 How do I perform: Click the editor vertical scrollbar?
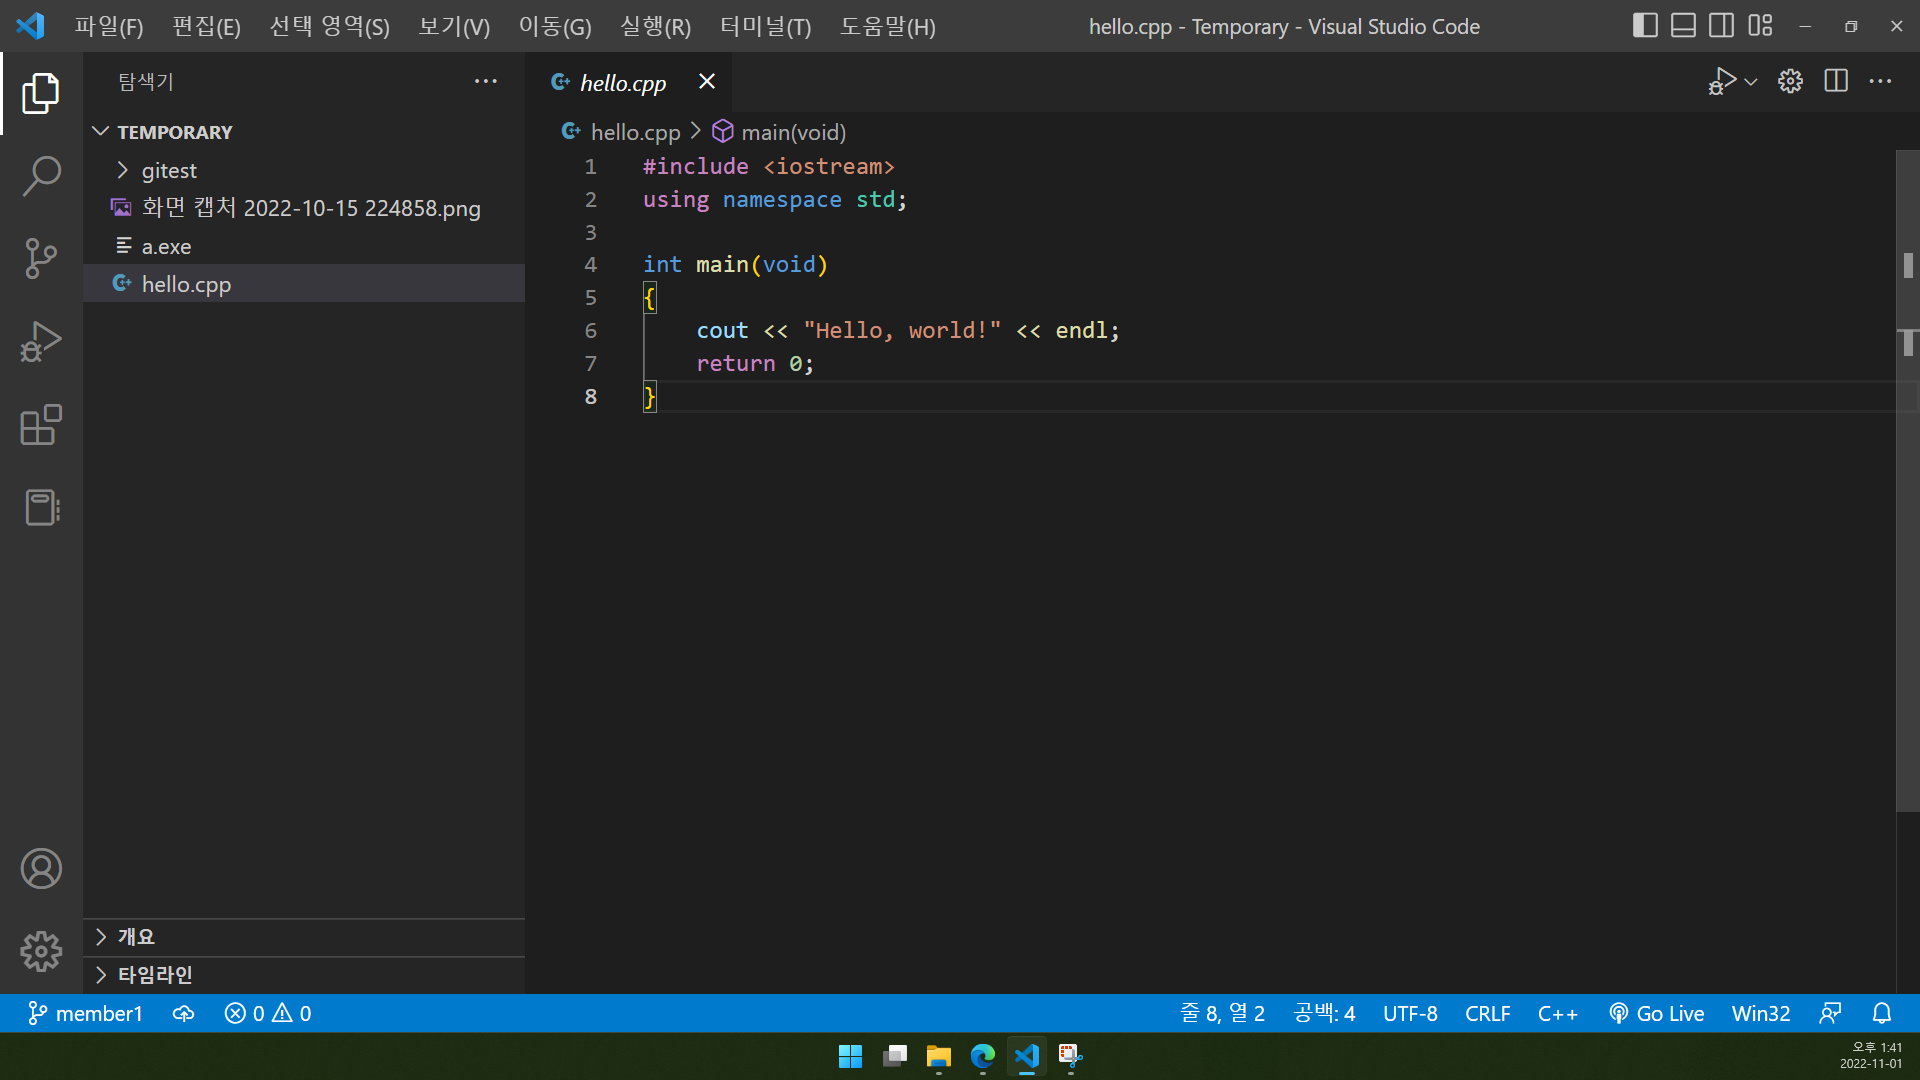1908,480
